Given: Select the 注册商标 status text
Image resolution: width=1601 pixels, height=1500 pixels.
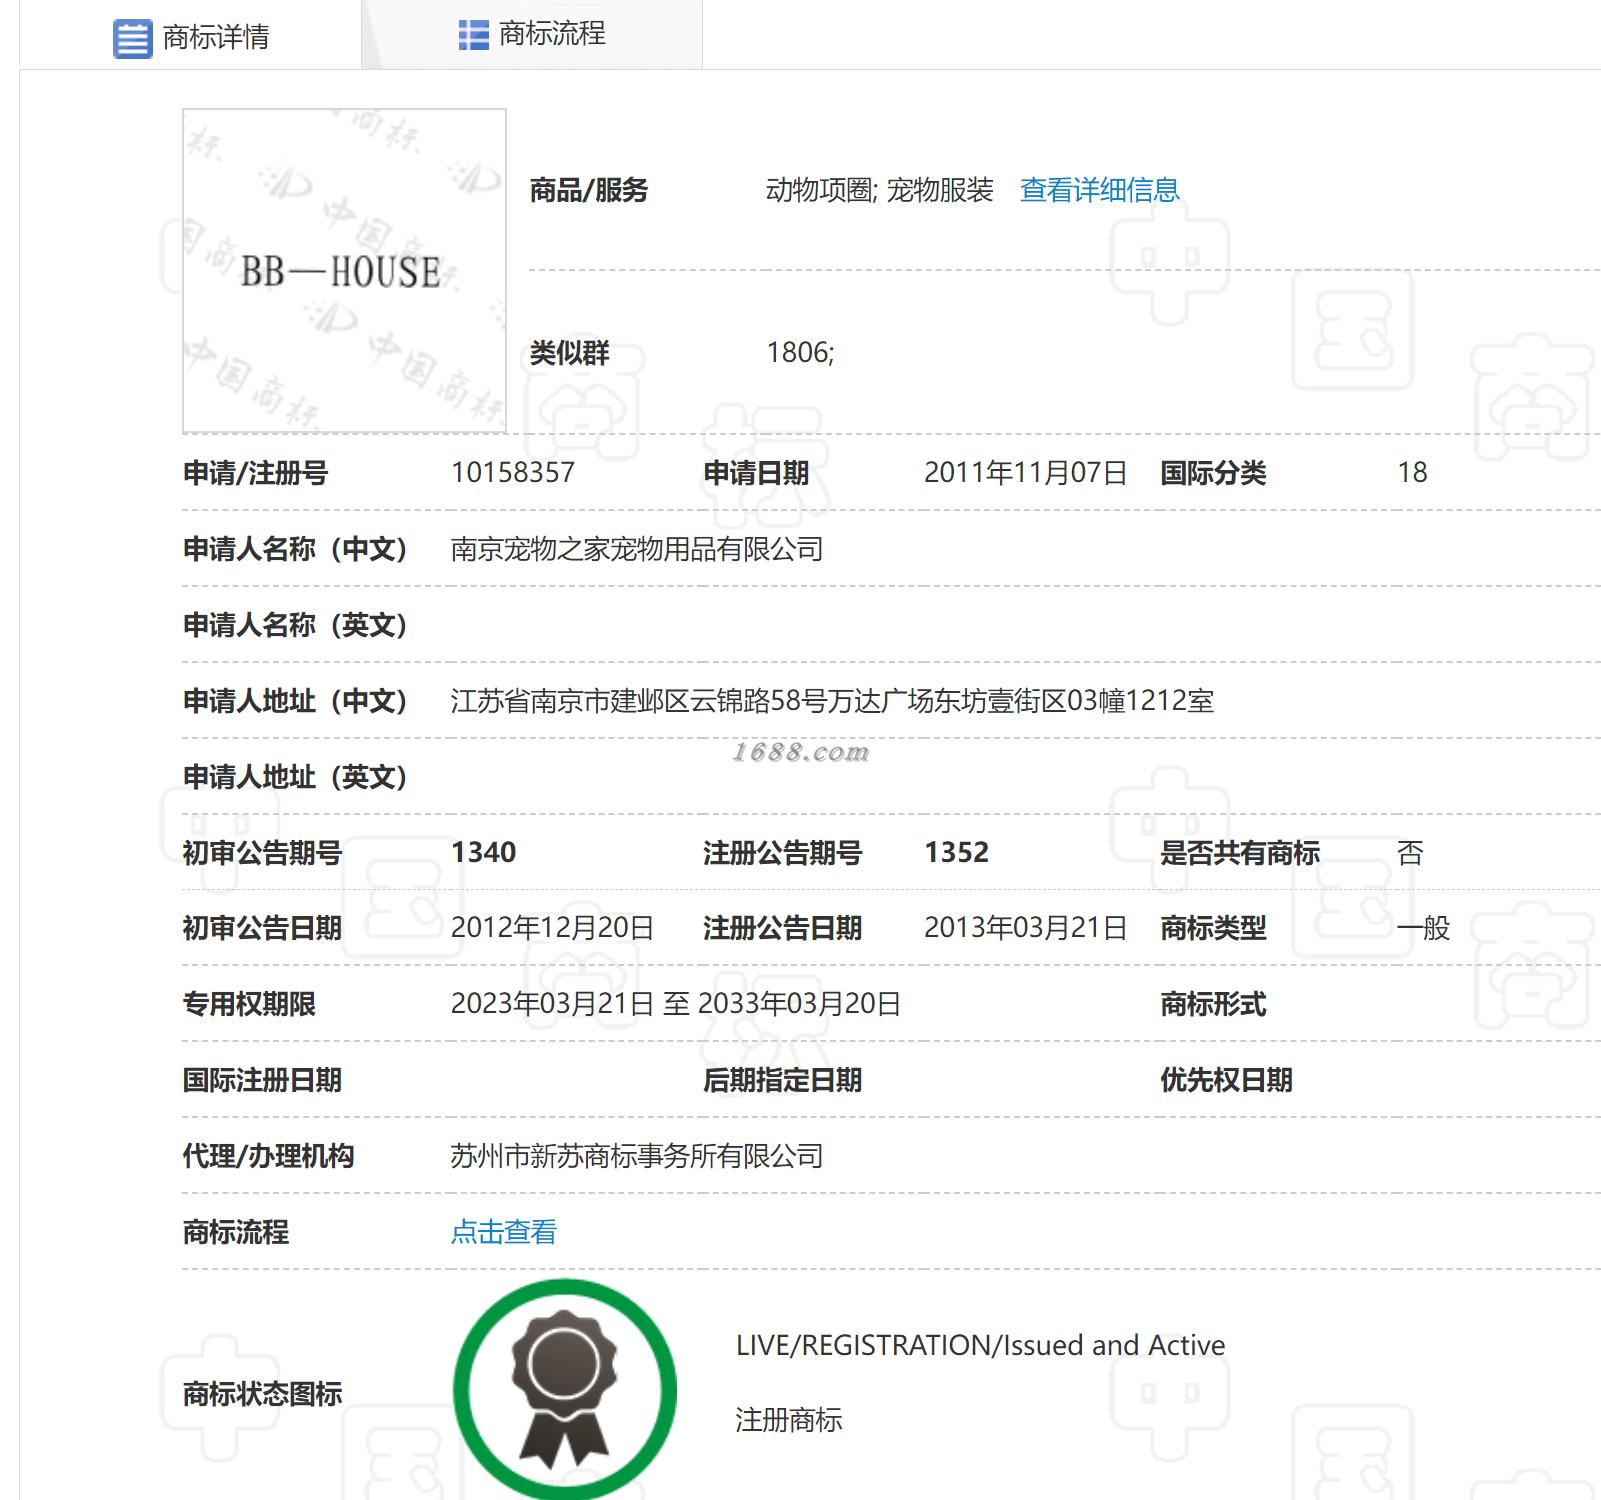Looking at the screenshot, I should click(789, 1420).
